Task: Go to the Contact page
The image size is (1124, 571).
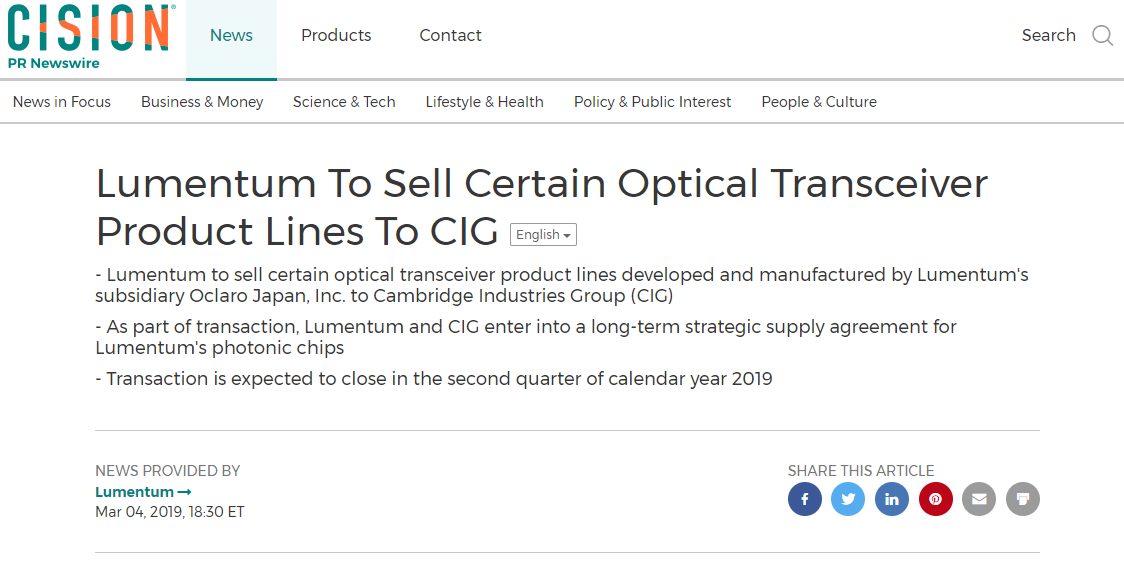Action: (x=450, y=36)
